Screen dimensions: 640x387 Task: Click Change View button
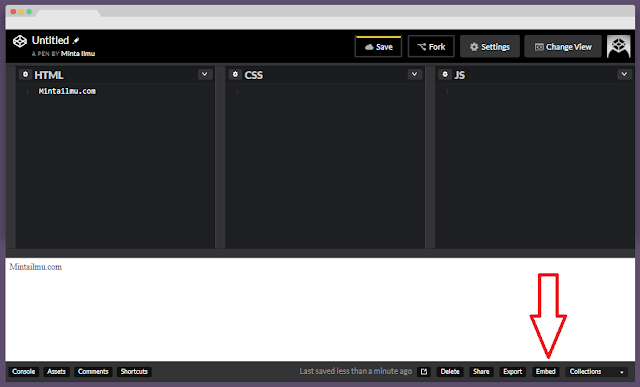(x=563, y=47)
